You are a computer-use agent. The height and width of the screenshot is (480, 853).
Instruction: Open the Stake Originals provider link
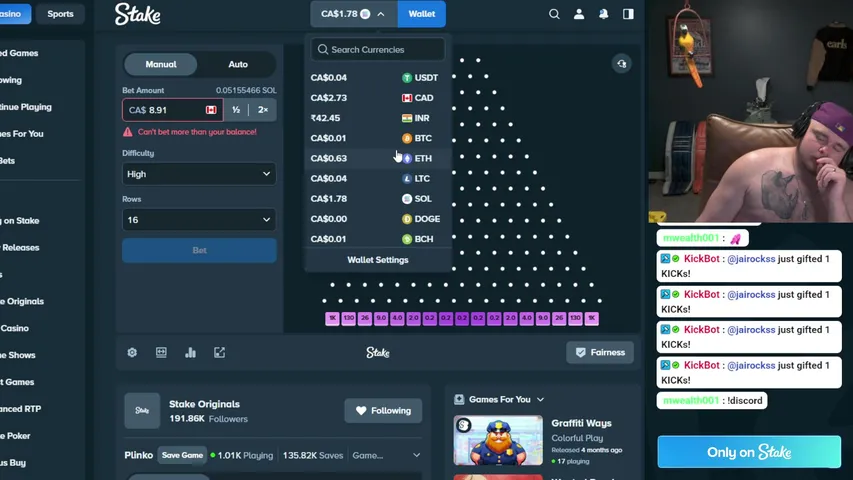(x=204, y=404)
